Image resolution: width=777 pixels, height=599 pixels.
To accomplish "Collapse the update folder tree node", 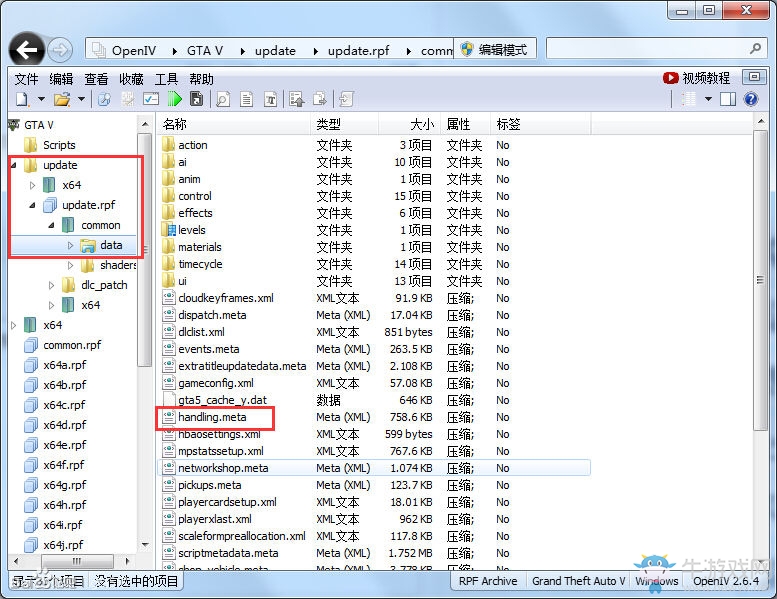I will [x=14, y=165].
